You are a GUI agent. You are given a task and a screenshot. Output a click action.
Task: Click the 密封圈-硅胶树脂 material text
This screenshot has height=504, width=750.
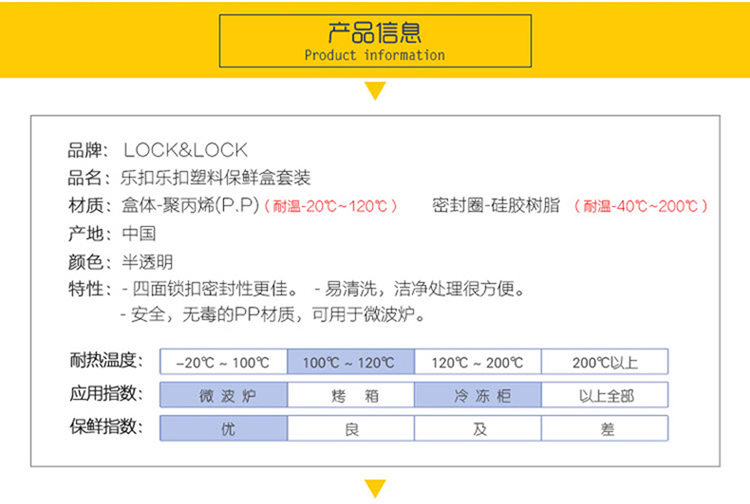(496, 206)
